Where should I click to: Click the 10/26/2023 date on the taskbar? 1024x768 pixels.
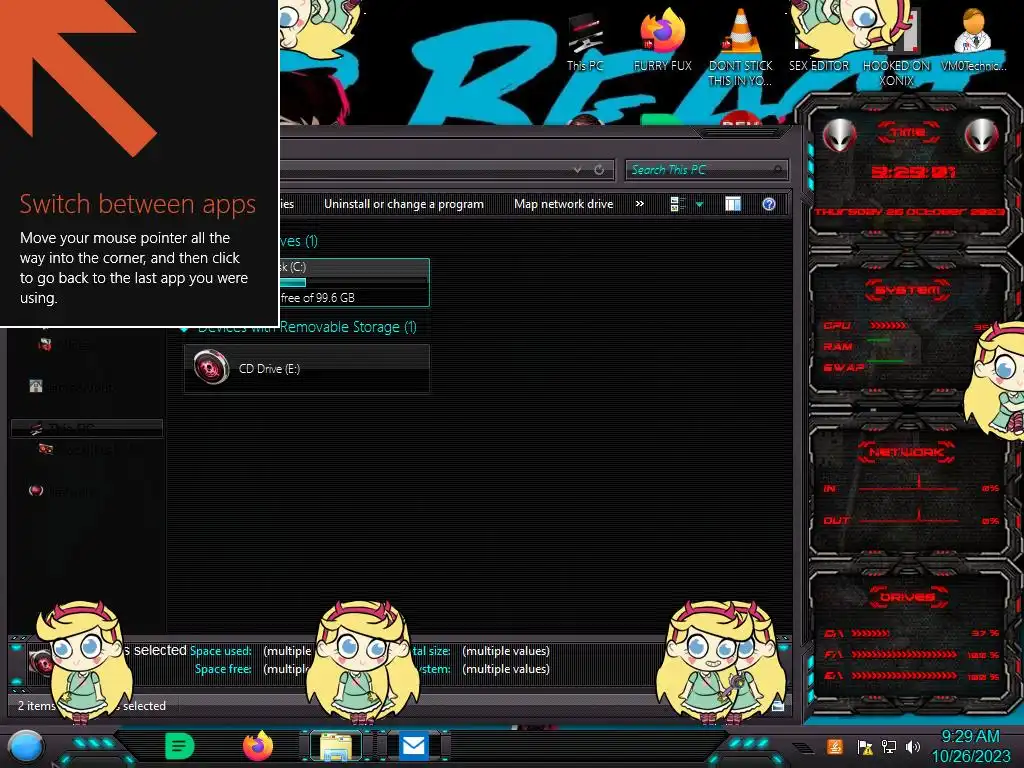pyautogui.click(x=970, y=757)
